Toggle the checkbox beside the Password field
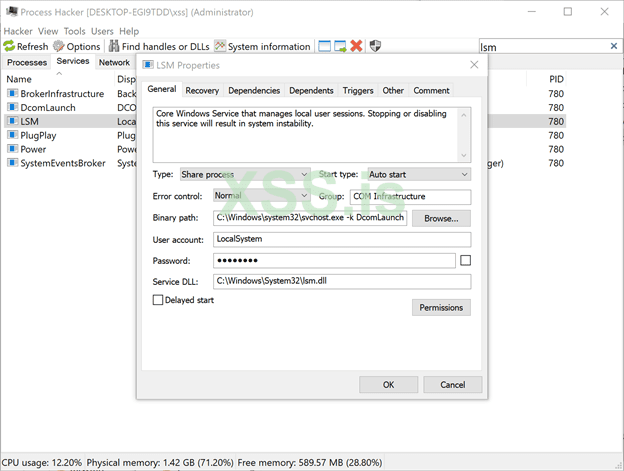Screen dimensions: 624x471 465,261
